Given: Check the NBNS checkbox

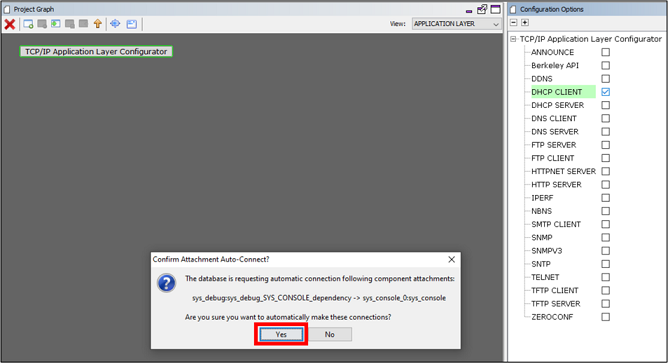Looking at the screenshot, I should pos(605,211).
